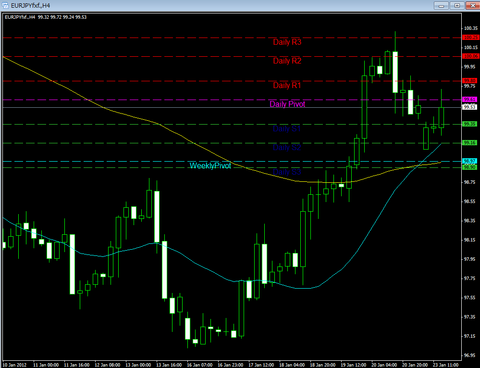The width and height of the screenshot is (480, 368).
Task: Minimize the EURJPY H4 chart window
Action: (441, 5)
